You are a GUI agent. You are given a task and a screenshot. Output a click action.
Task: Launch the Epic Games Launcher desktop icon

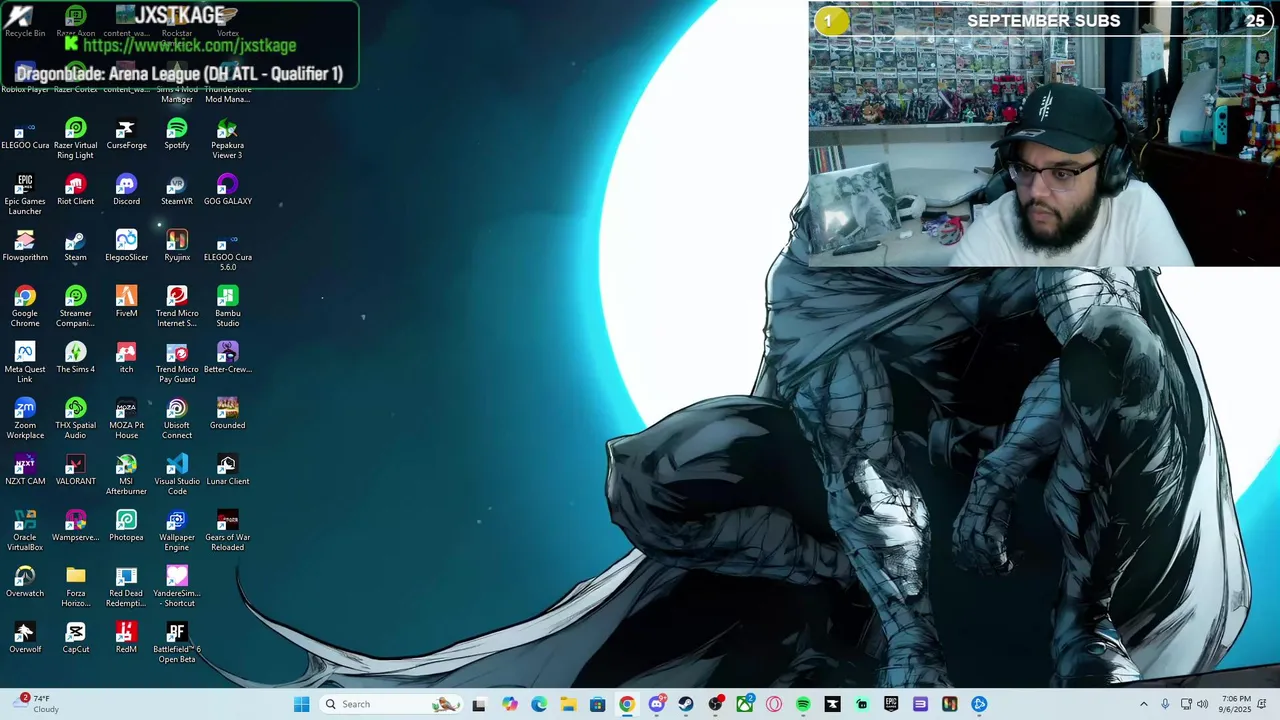(x=25, y=195)
